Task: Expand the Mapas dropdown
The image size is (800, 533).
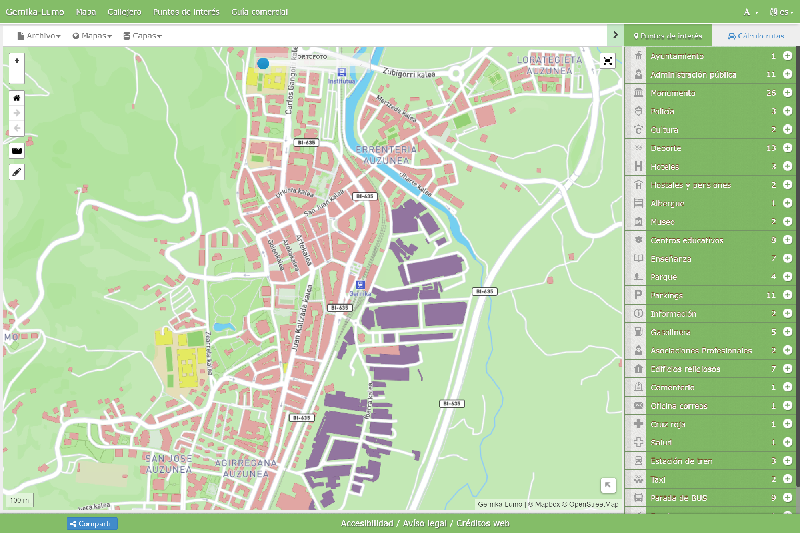Action: click(x=91, y=35)
